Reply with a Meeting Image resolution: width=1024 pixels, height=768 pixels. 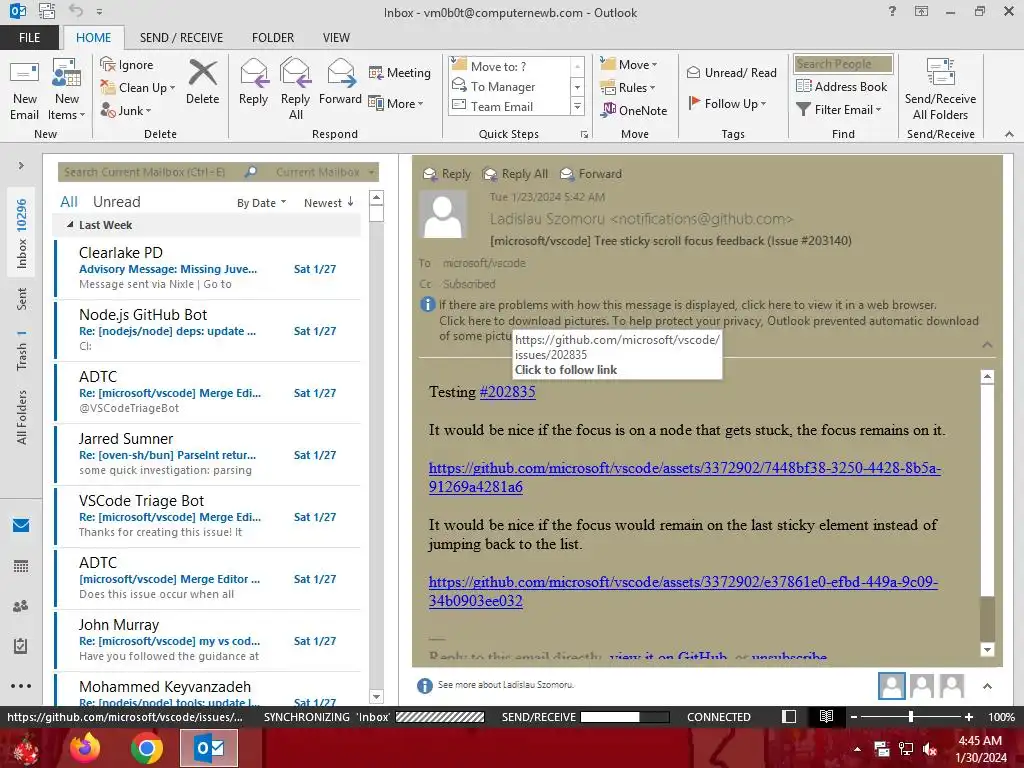click(x=400, y=72)
